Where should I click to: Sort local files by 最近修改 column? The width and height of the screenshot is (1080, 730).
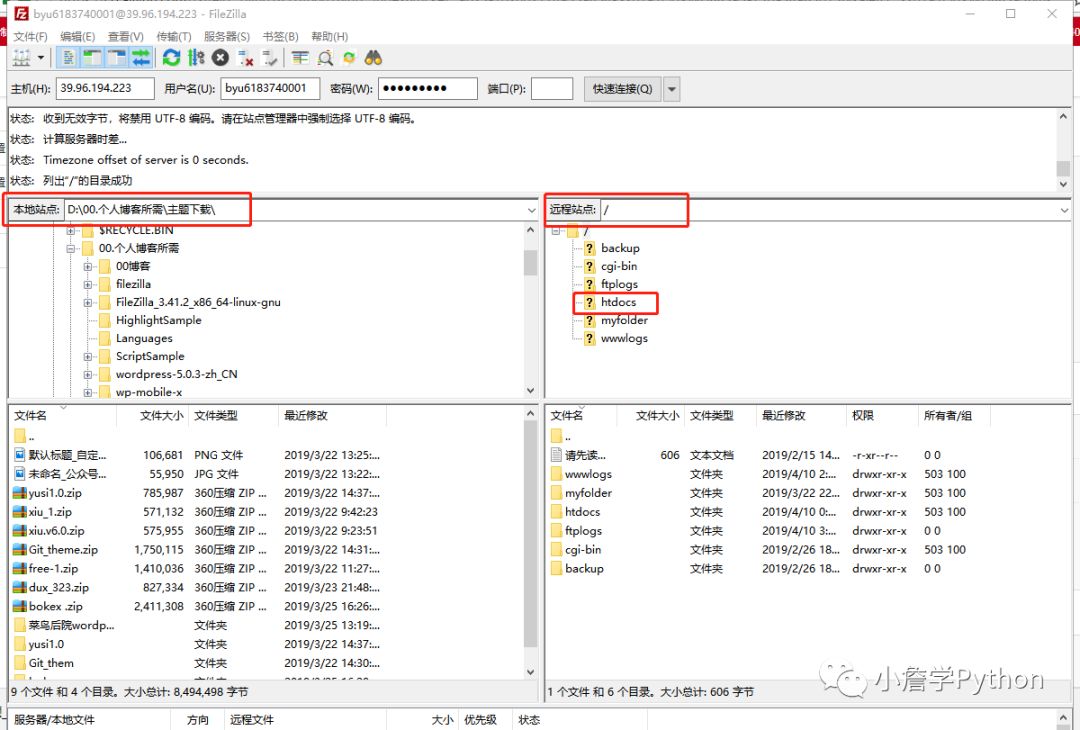pos(332,415)
